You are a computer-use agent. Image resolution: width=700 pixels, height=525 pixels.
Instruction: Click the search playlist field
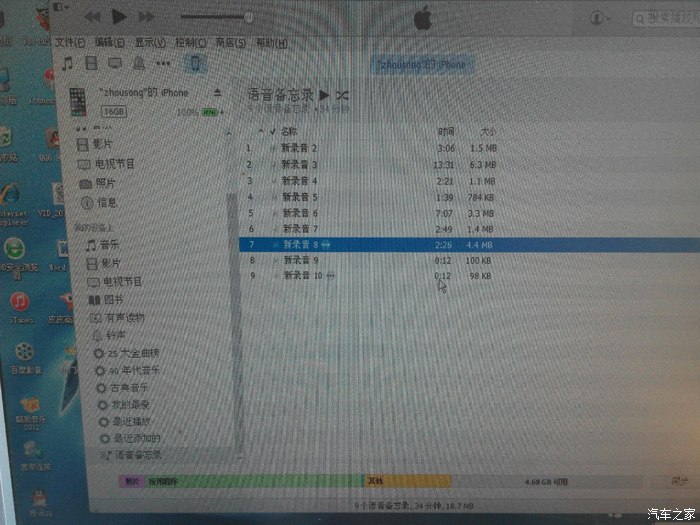coord(666,18)
